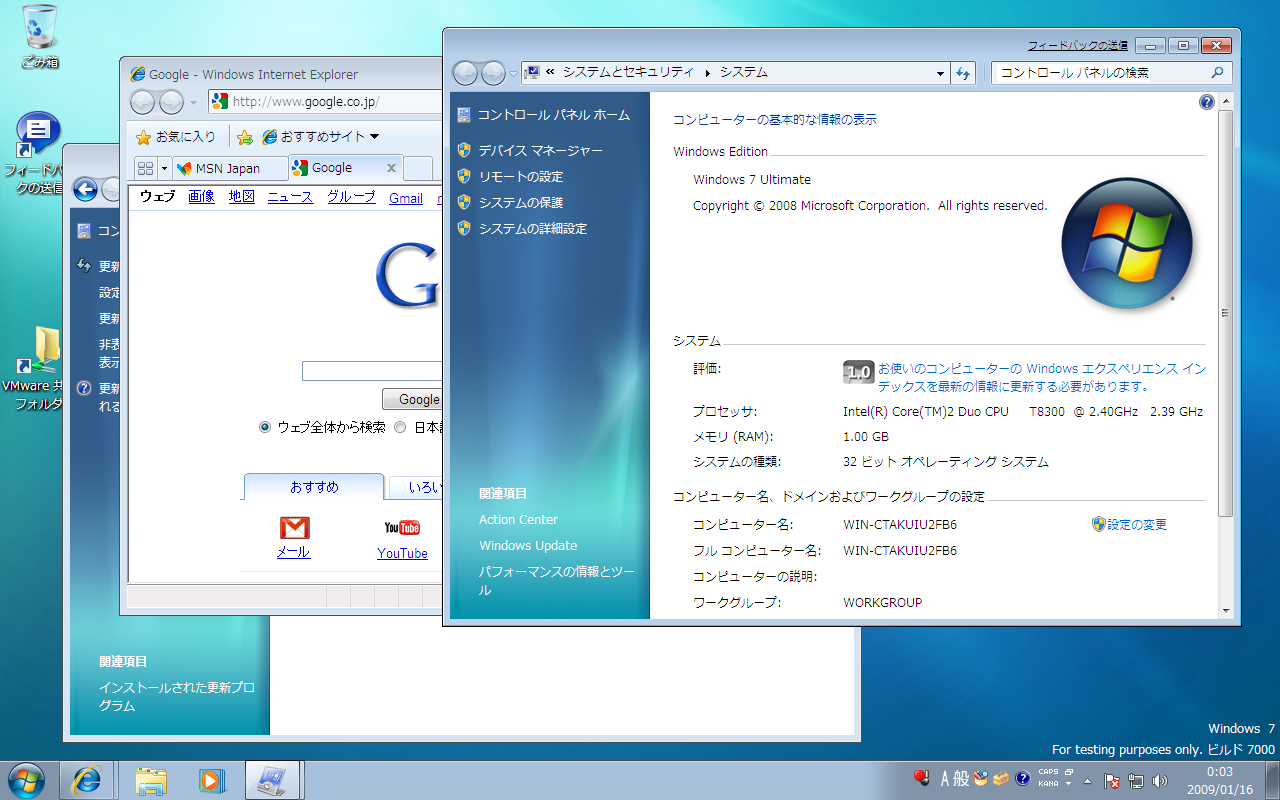Open recent pages dropdown in System window
This screenshot has height=800, width=1280.
click(x=513, y=74)
